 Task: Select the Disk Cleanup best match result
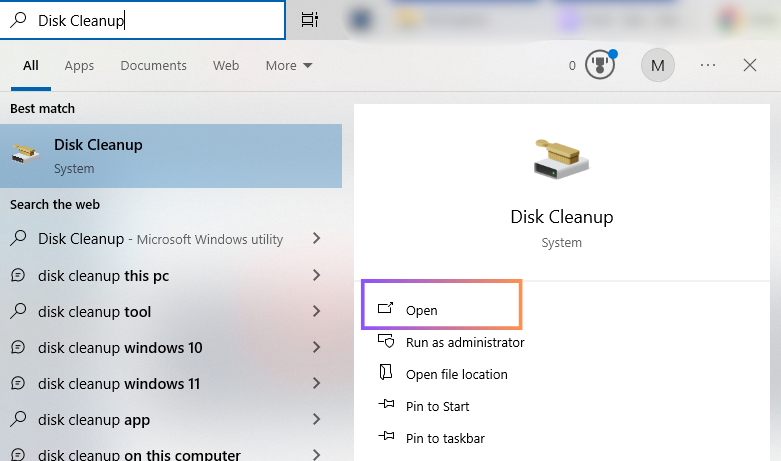pyautogui.click(x=170, y=155)
